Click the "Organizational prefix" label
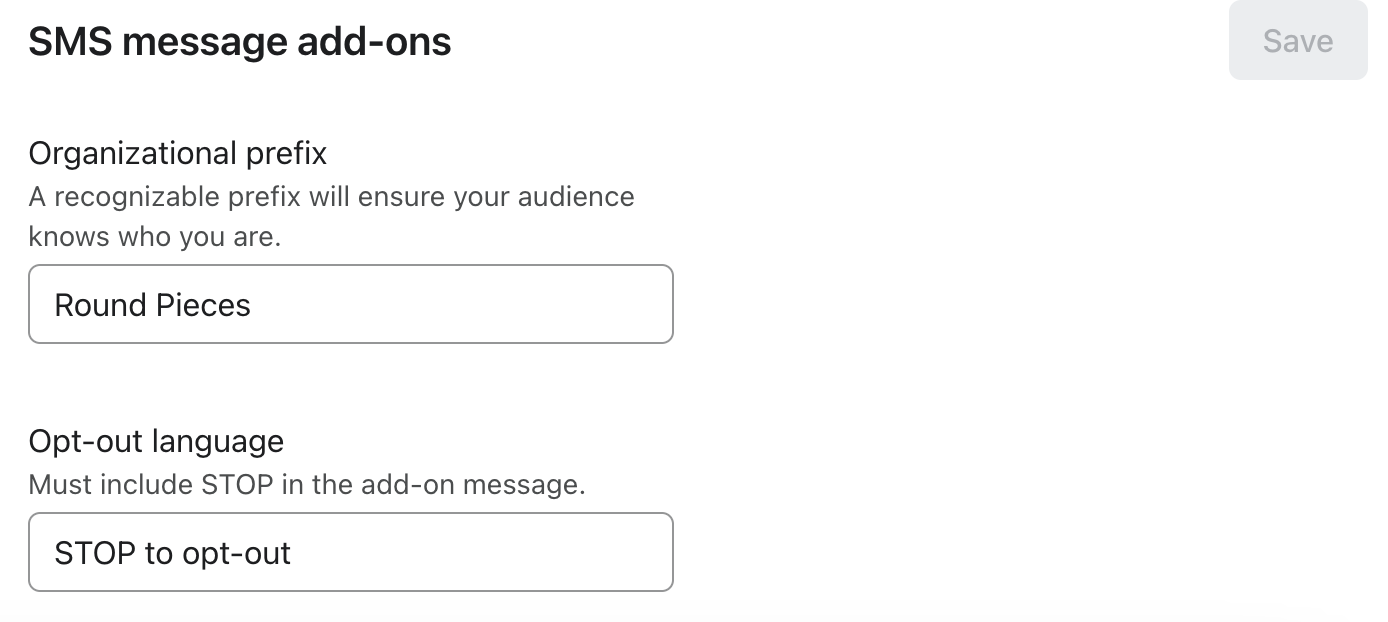The height and width of the screenshot is (622, 1388). [177, 153]
